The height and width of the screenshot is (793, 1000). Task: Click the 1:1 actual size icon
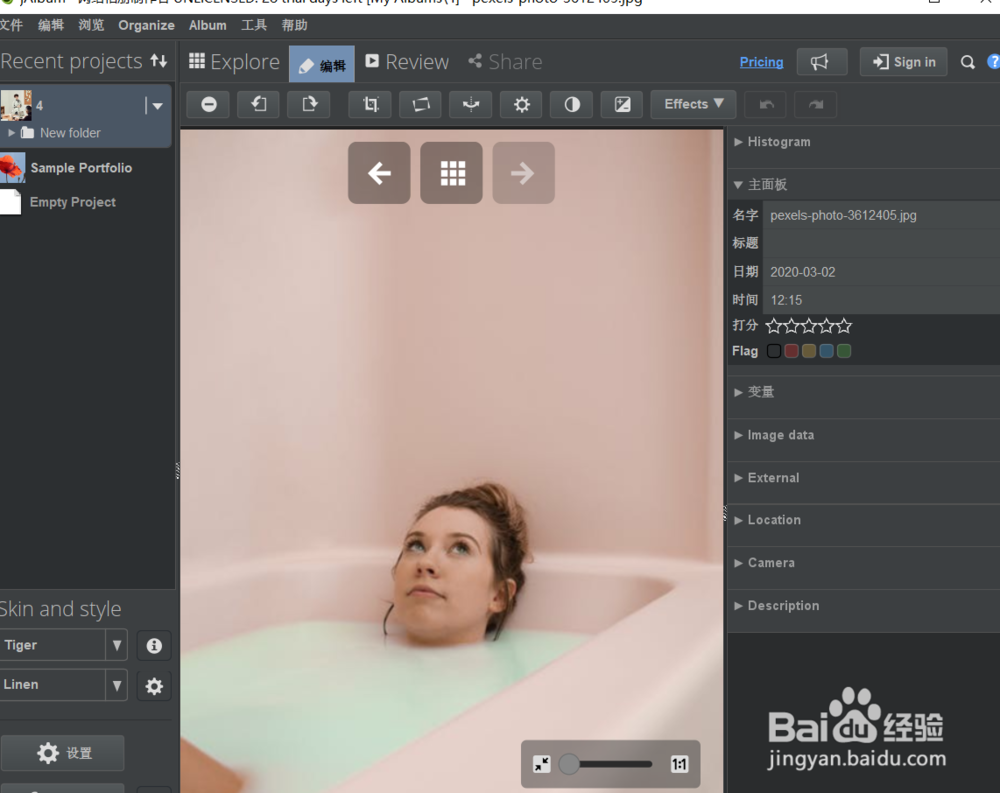click(x=679, y=764)
